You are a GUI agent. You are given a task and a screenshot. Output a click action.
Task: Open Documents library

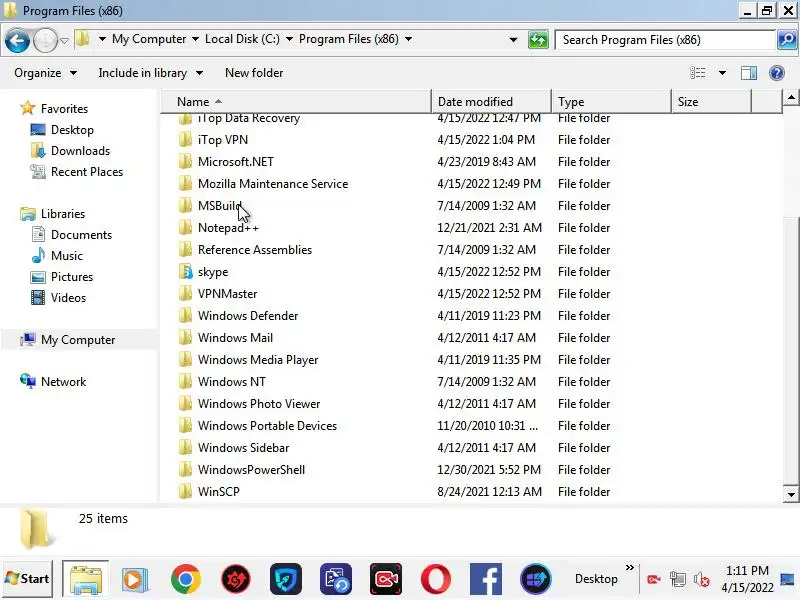coord(81,235)
